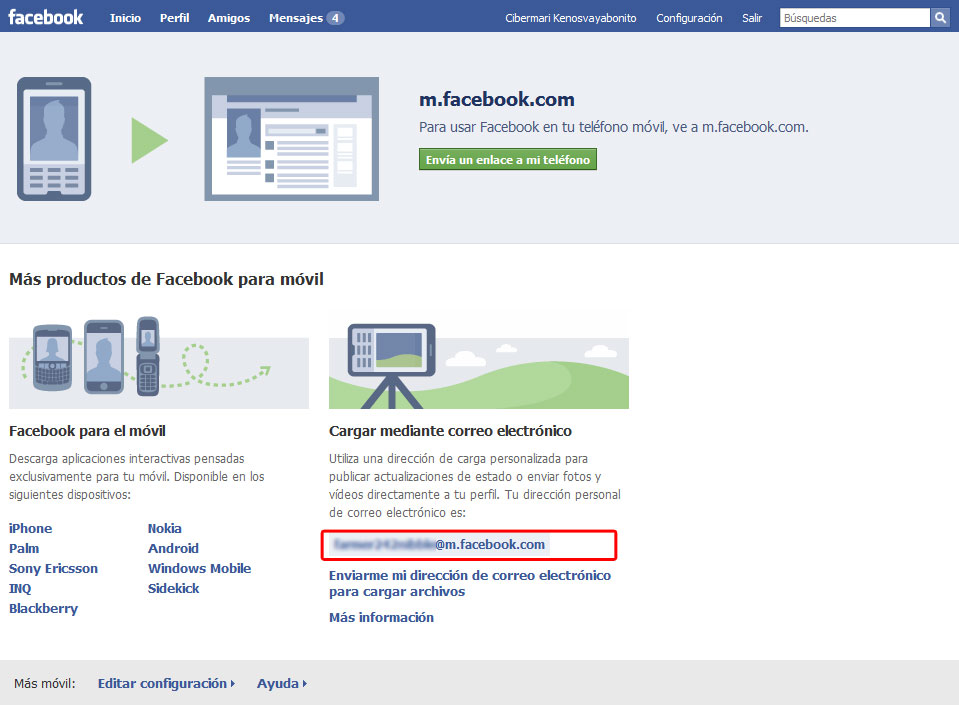959x705 pixels.
Task: Open Configuración in the top bar
Action: tap(689, 18)
